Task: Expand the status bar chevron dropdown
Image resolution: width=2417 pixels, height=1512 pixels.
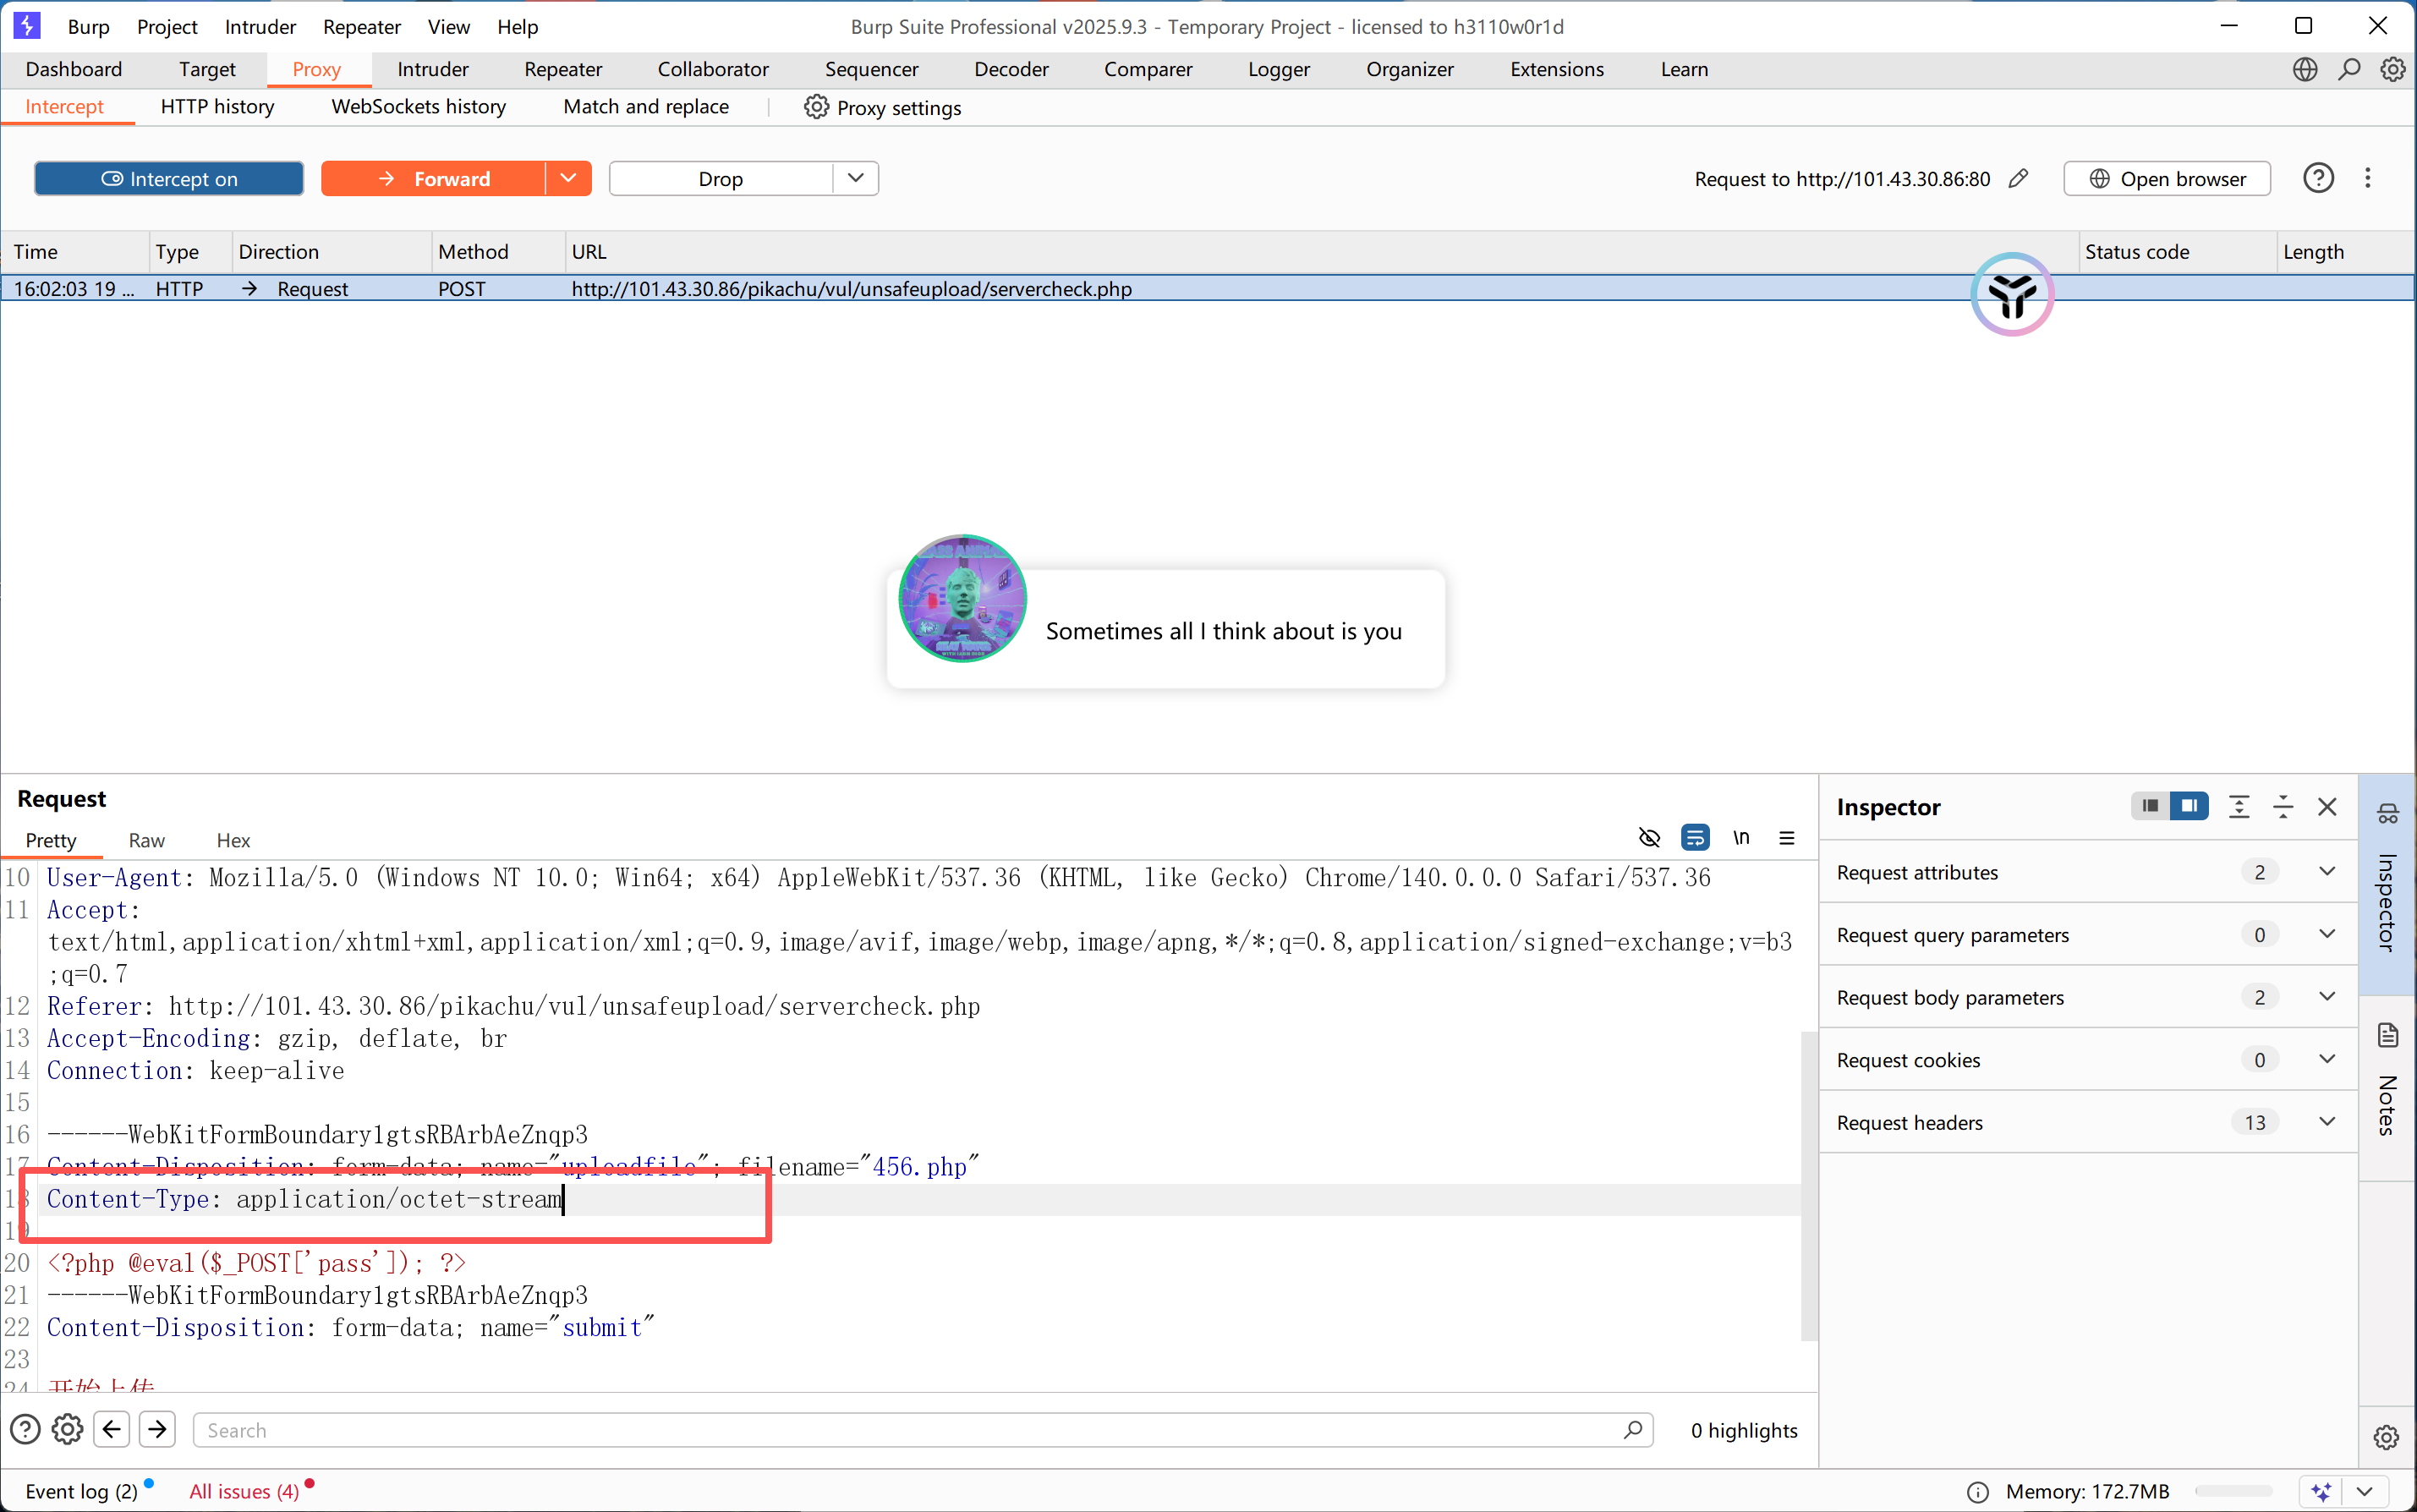Action: (x=2364, y=1491)
